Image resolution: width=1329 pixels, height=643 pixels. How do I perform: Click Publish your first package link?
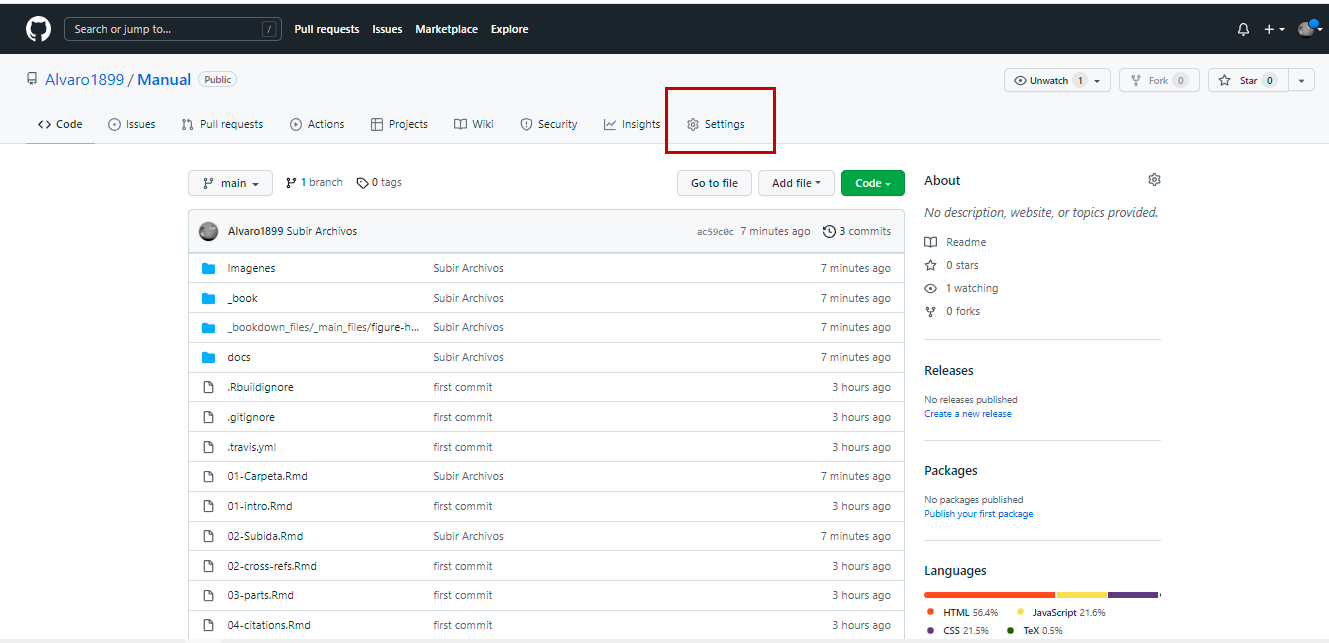tap(979, 514)
